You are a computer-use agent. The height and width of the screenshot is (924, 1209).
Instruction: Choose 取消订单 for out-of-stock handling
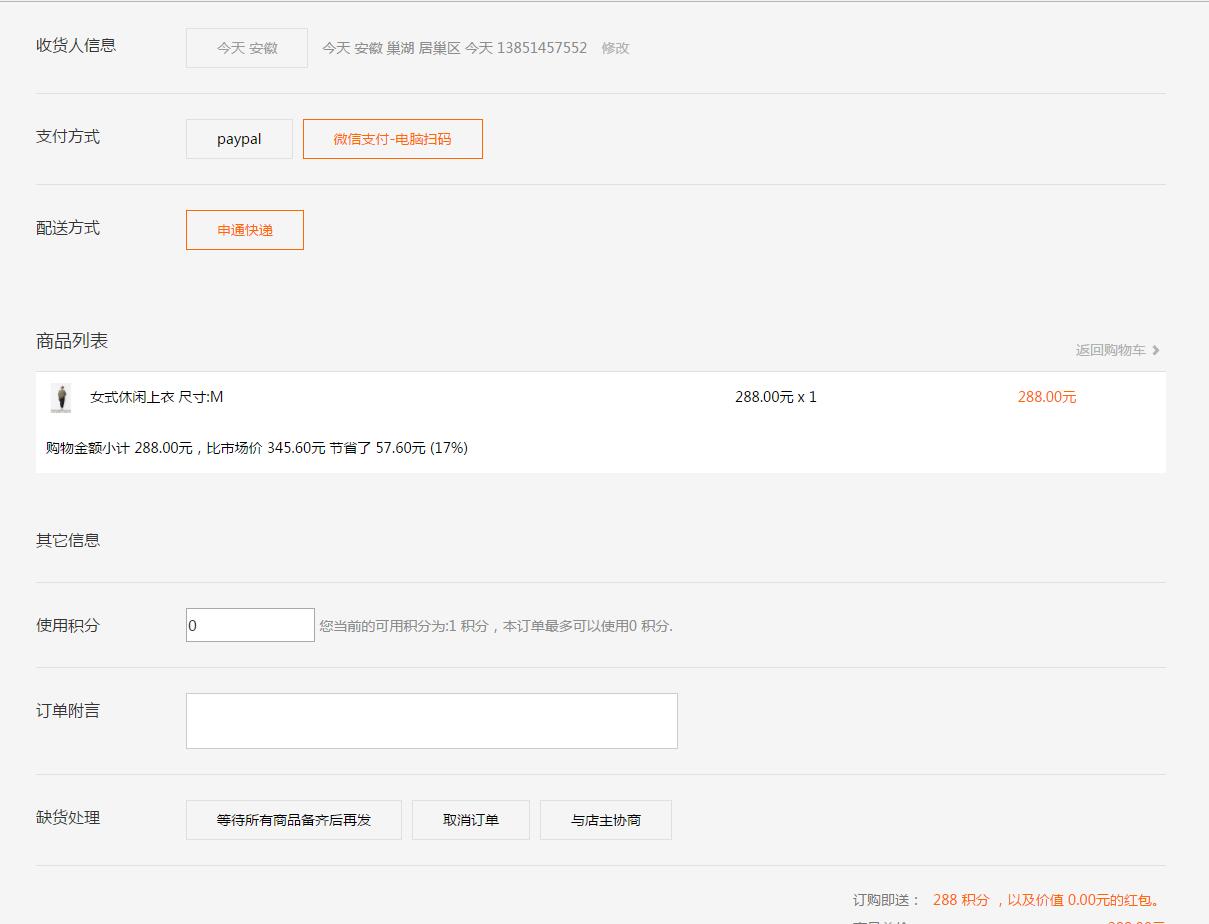click(470, 820)
